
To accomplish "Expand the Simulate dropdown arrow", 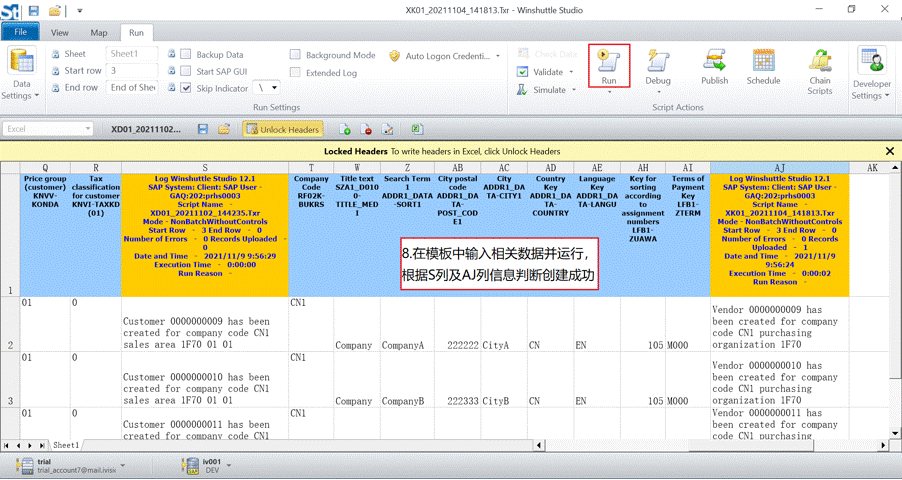I will coord(574,90).
